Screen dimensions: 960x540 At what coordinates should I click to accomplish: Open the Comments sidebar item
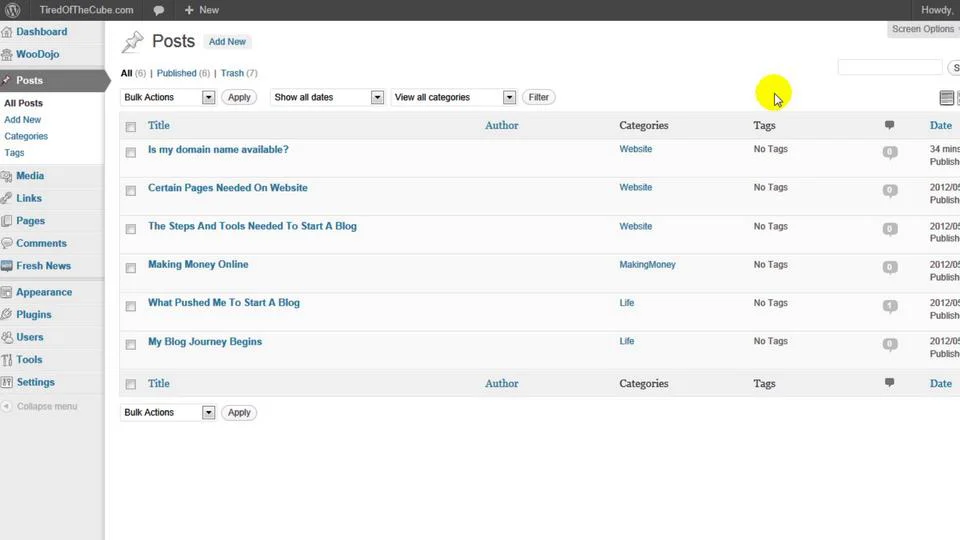coord(41,243)
